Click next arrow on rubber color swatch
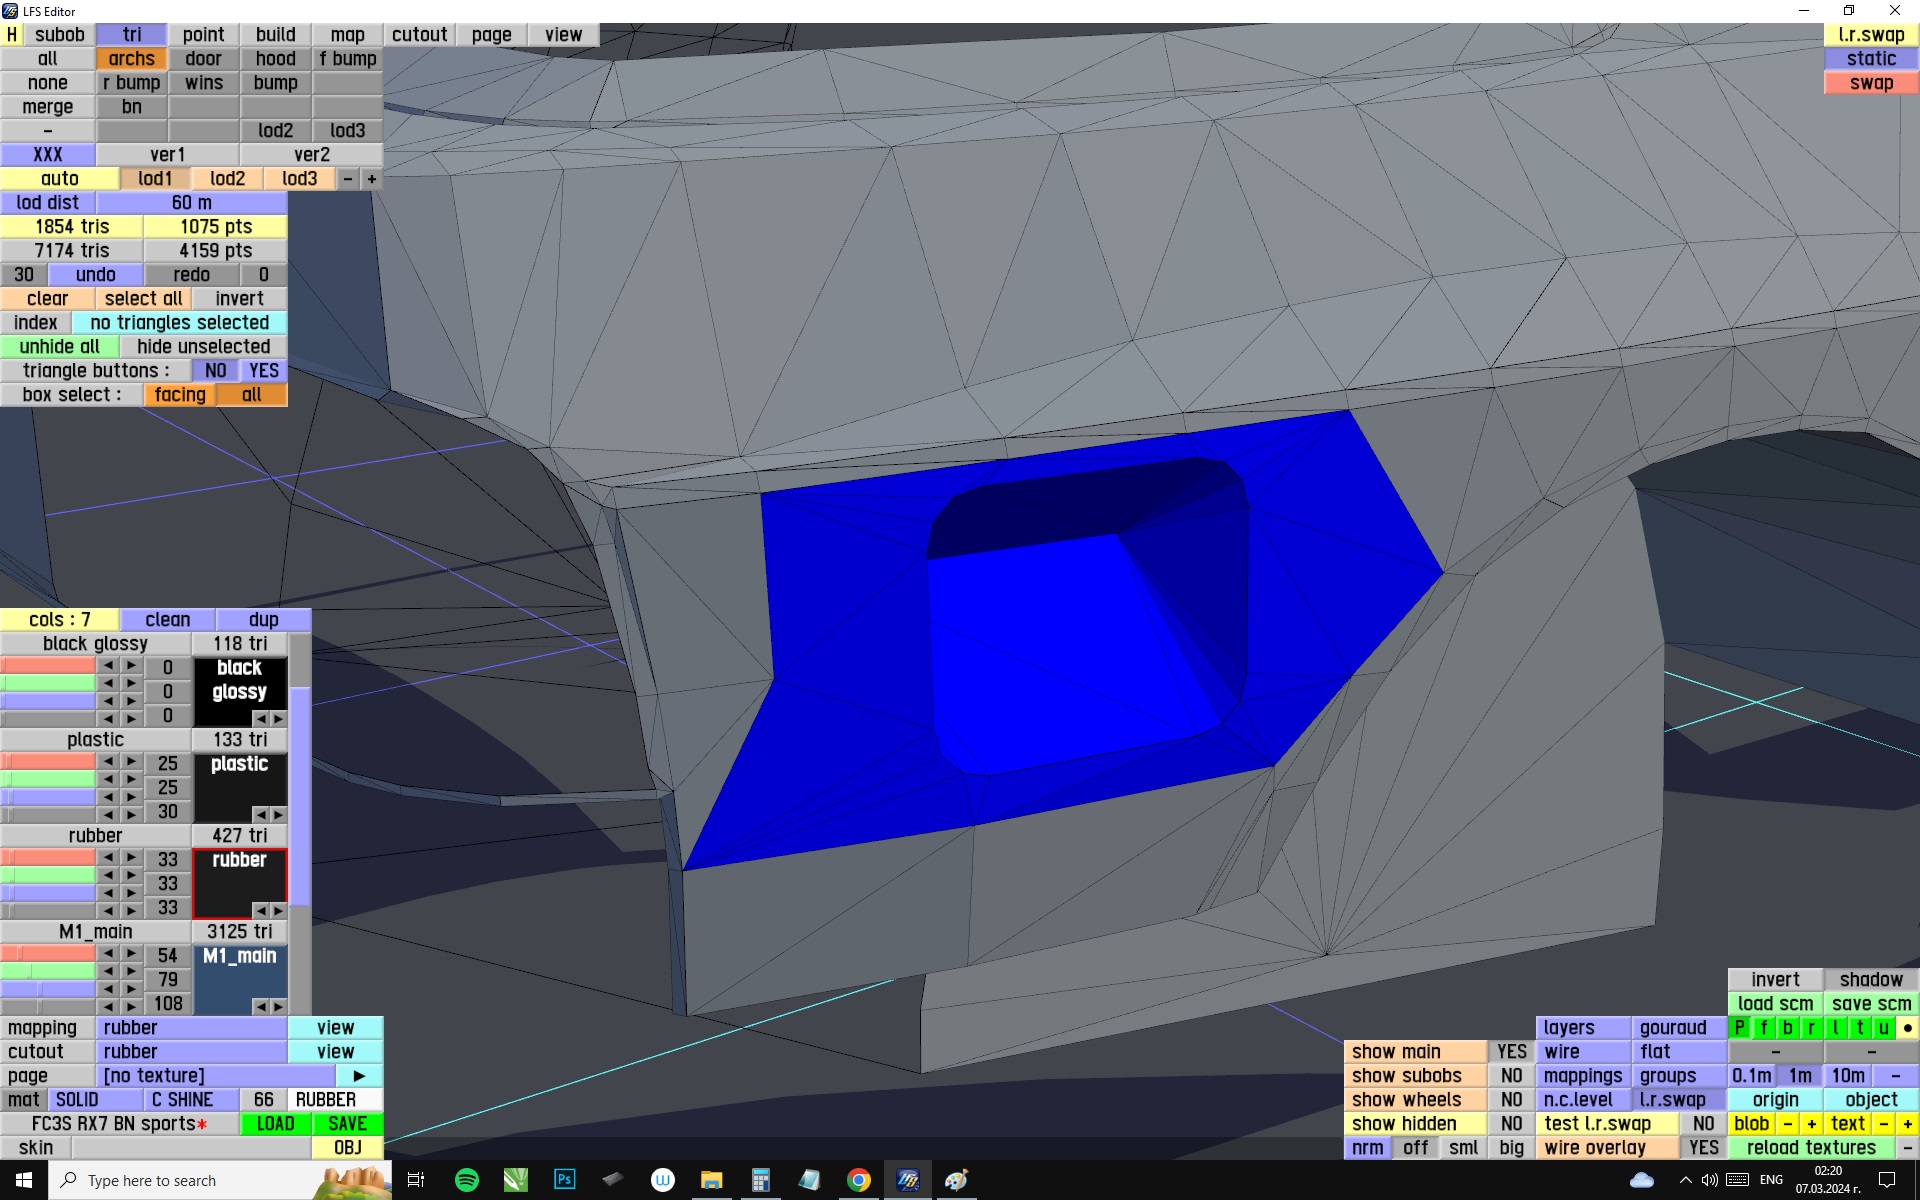 tap(278, 910)
